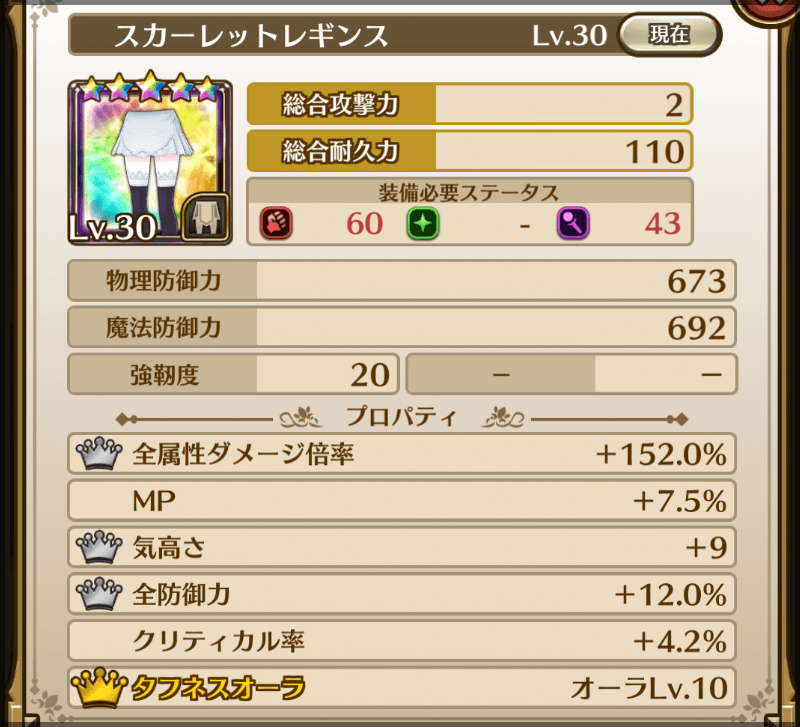Image resolution: width=800 pixels, height=727 pixels.
Task: Open the MP +7.5% property row
Action: click(x=402, y=500)
